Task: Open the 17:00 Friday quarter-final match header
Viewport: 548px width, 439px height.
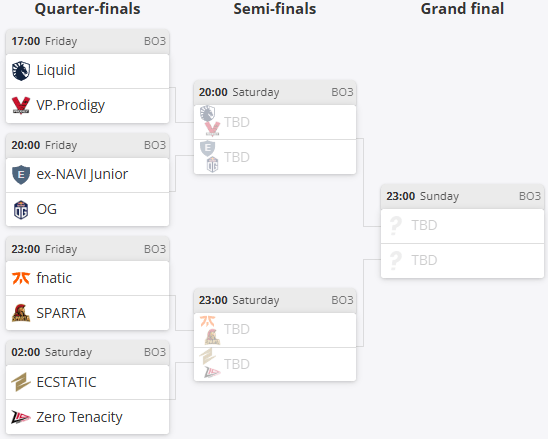Action: point(87,41)
